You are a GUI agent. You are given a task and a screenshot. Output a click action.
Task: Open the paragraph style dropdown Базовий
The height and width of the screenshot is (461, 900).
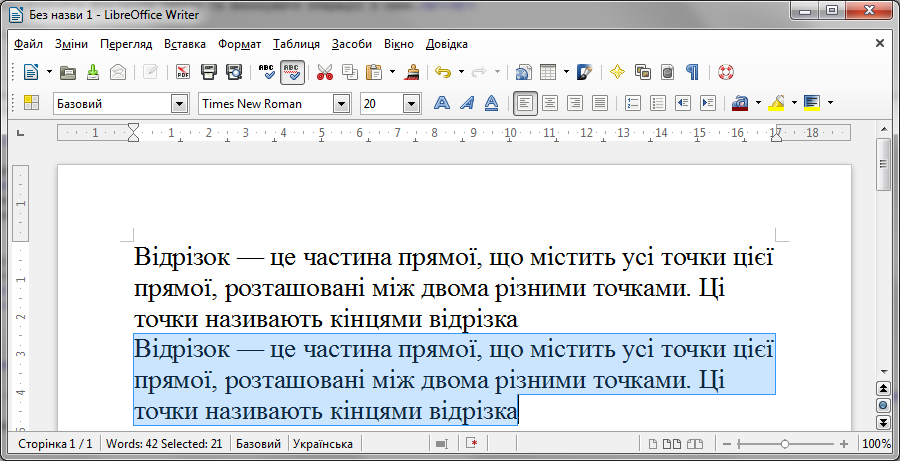pyautogui.click(x=180, y=104)
